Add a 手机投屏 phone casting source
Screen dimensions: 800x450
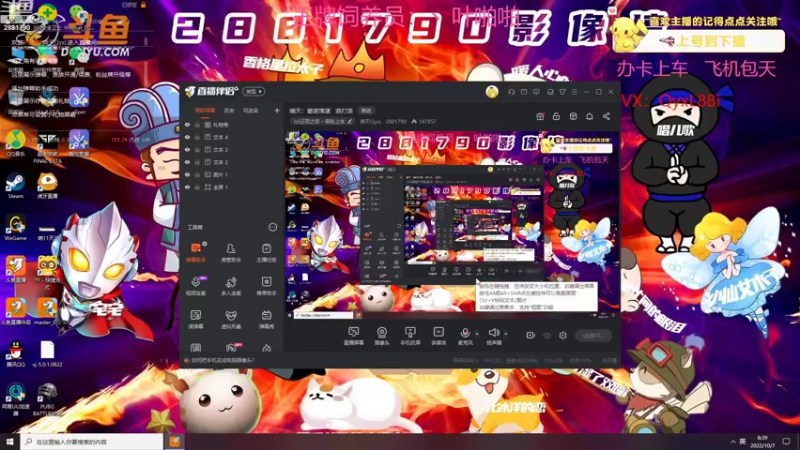(x=410, y=336)
